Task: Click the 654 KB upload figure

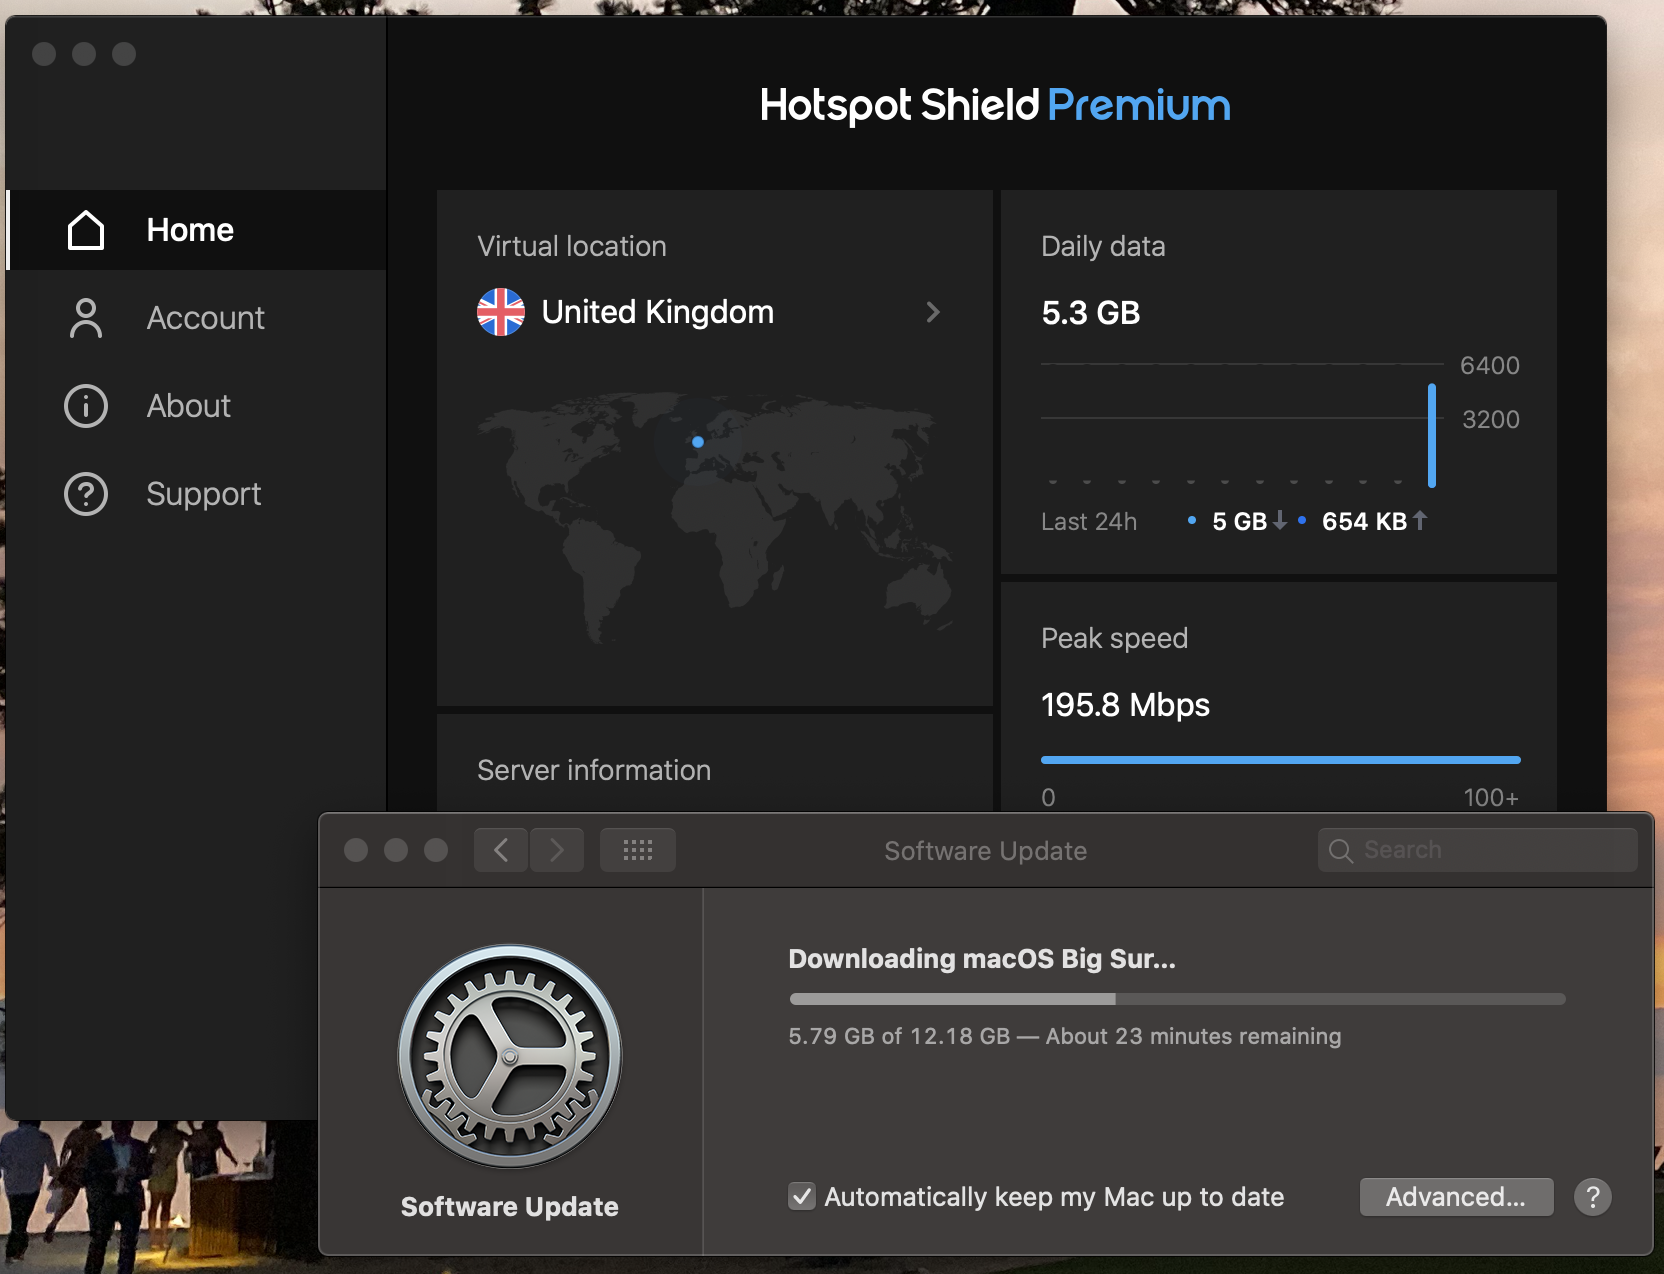Action: point(1364,521)
